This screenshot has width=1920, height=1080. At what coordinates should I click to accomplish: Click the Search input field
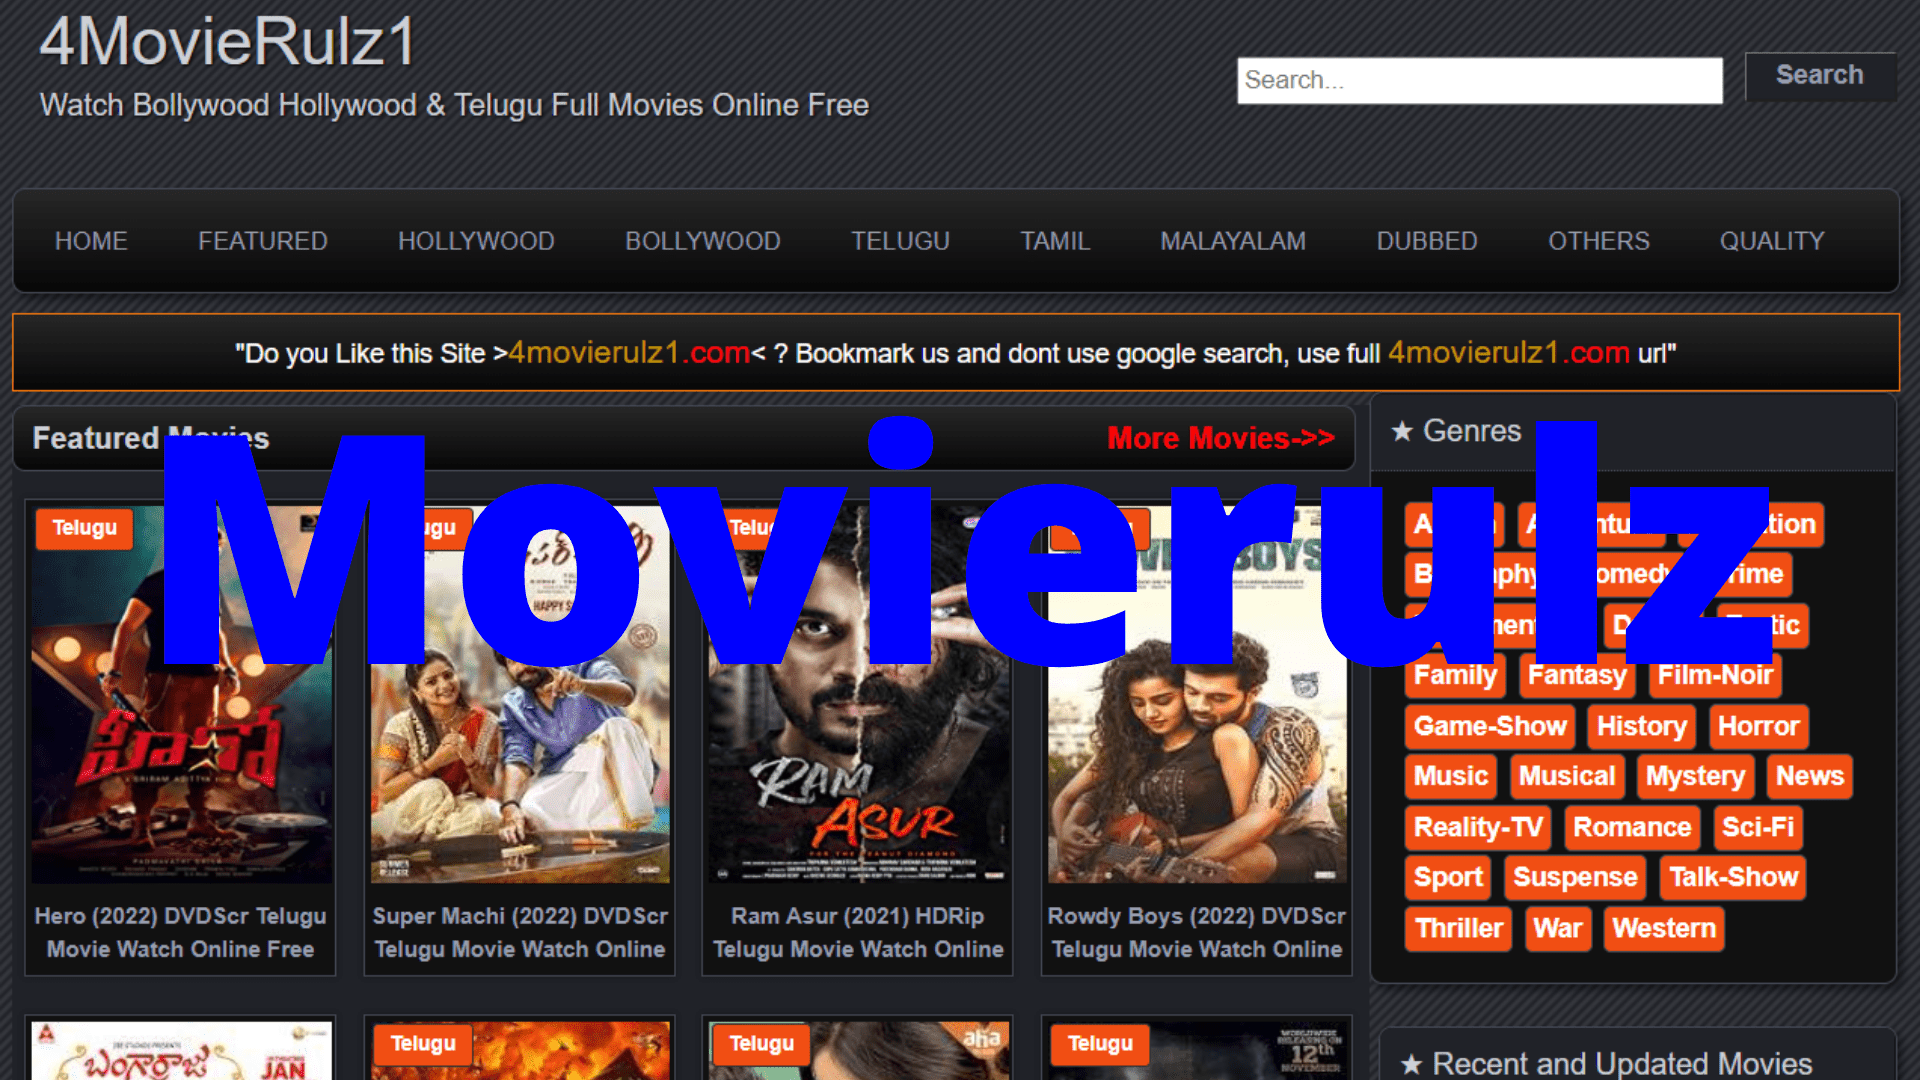(1479, 80)
